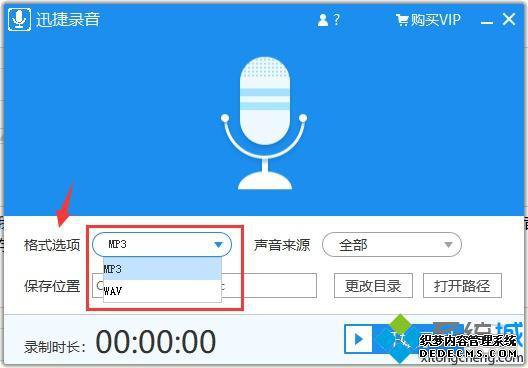Image resolution: width=528 pixels, height=368 pixels.
Task: Click the 保存位置 path input field
Action: (204, 286)
